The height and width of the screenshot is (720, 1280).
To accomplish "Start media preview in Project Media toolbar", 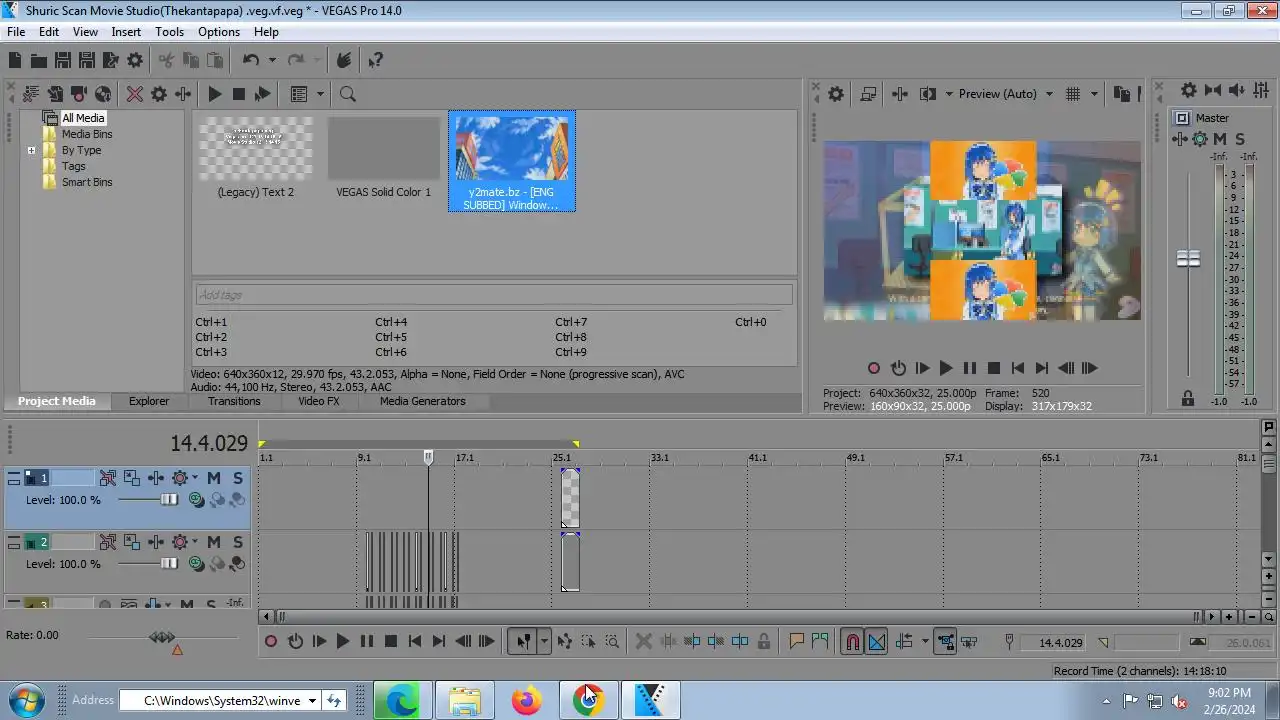I will coord(215,94).
